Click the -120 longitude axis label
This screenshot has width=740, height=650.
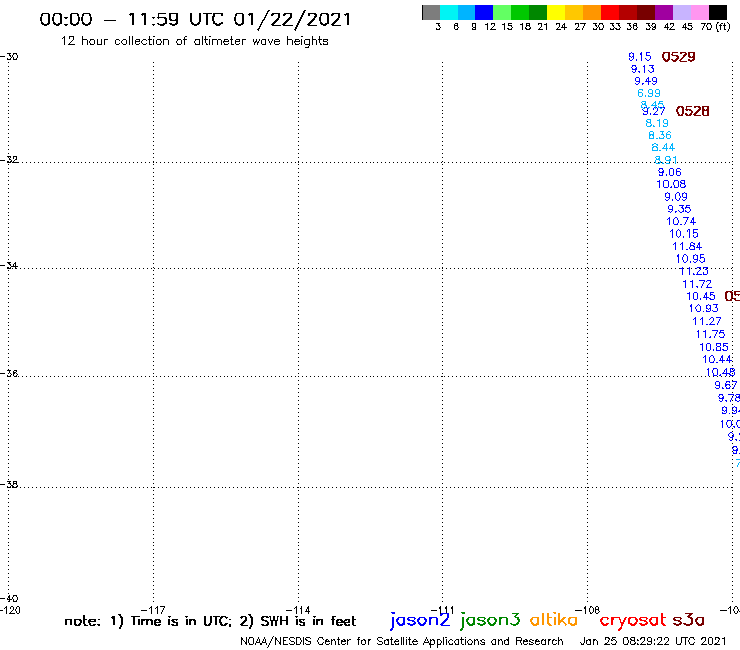(x=10, y=610)
